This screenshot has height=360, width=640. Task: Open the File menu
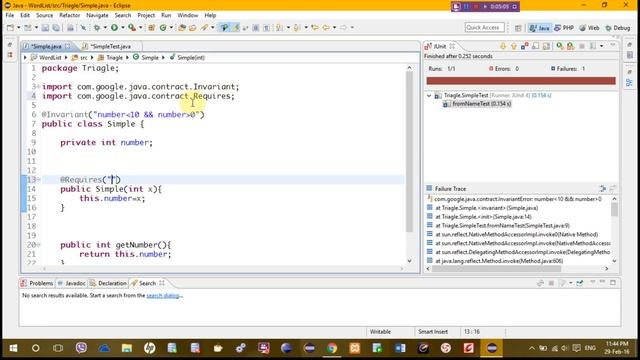(10, 15)
